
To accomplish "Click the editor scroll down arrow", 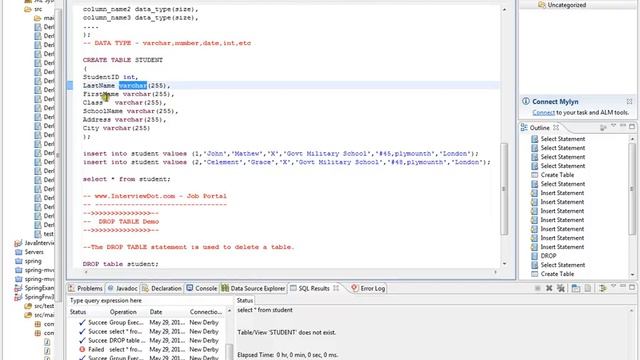I will [504, 264].
